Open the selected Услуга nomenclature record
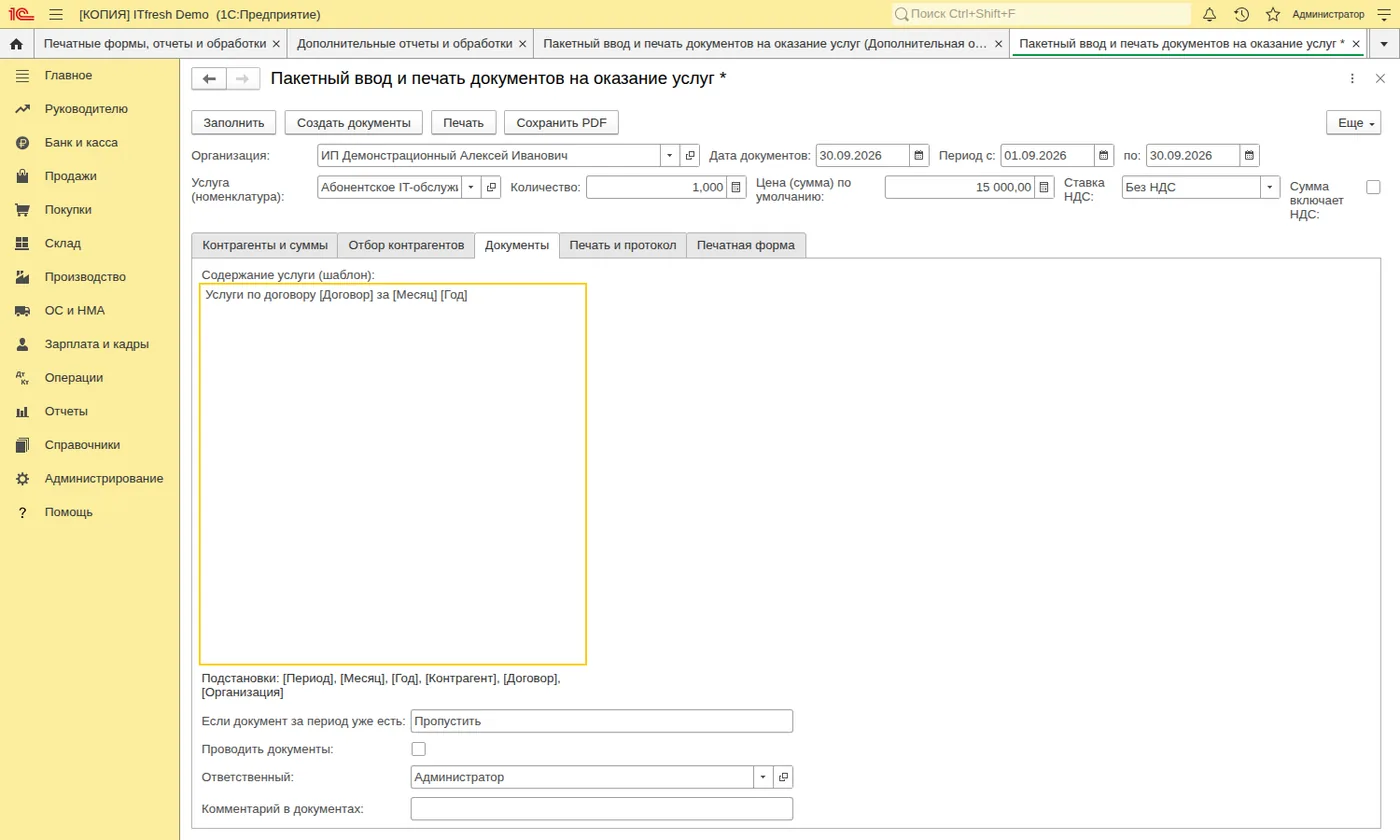This screenshot has height=840, width=1400. tap(491, 187)
